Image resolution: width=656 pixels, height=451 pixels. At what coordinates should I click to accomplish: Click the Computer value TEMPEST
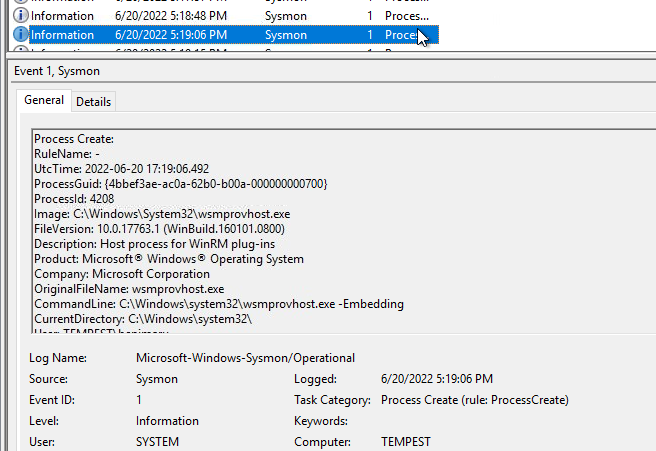point(406,442)
